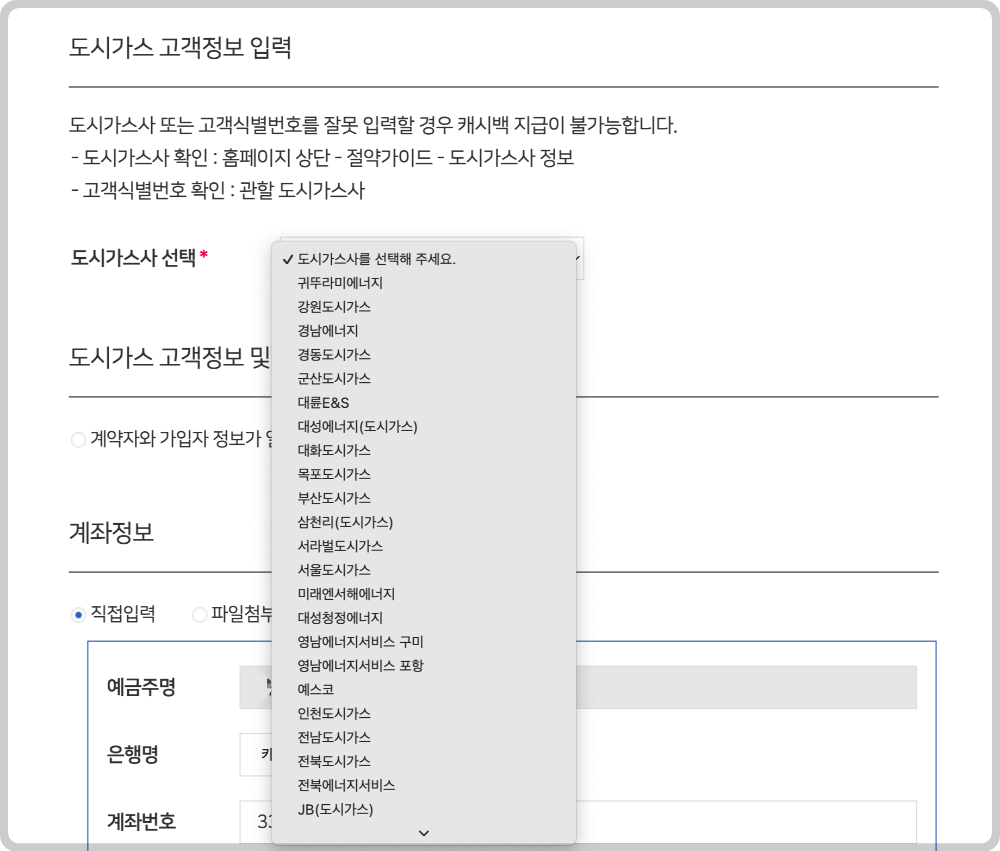
Task: Select the 파일첨부 radio button
Action: pyautogui.click(x=200, y=615)
